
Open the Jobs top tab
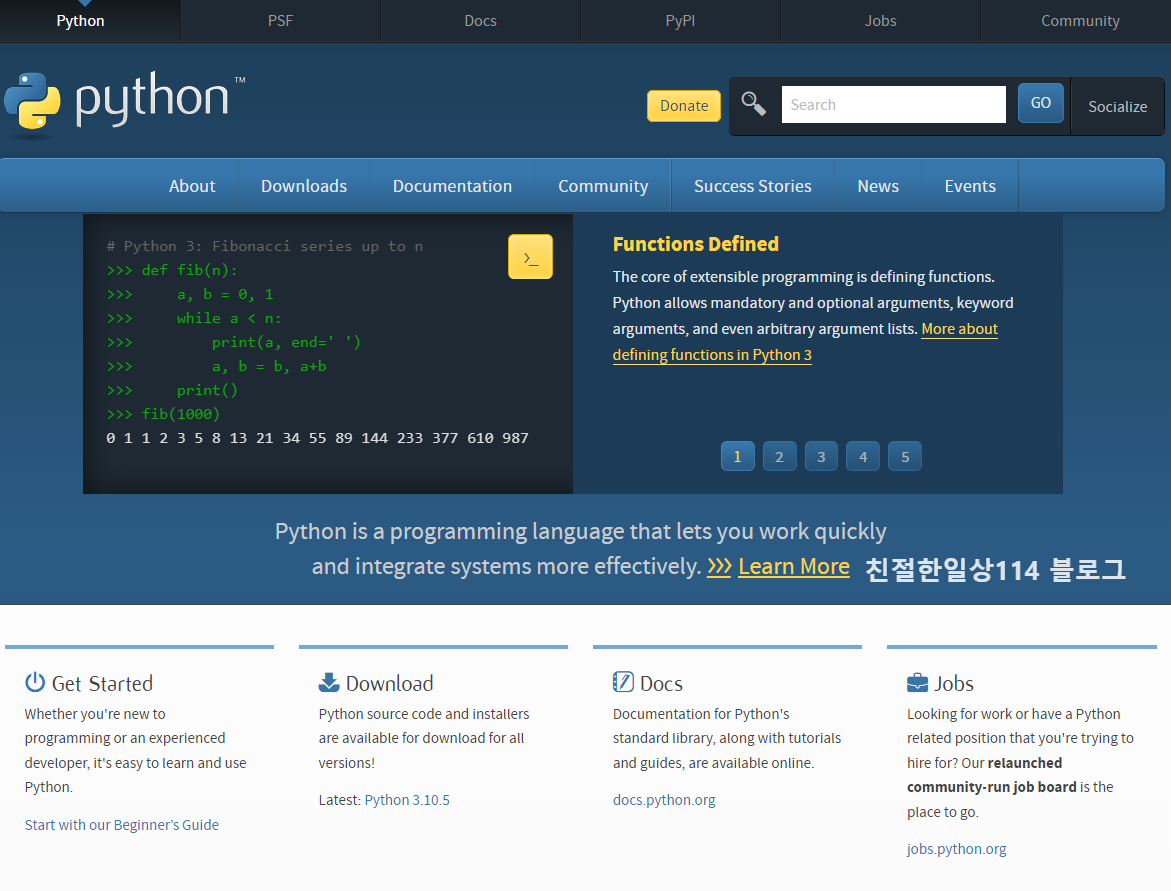click(x=880, y=21)
